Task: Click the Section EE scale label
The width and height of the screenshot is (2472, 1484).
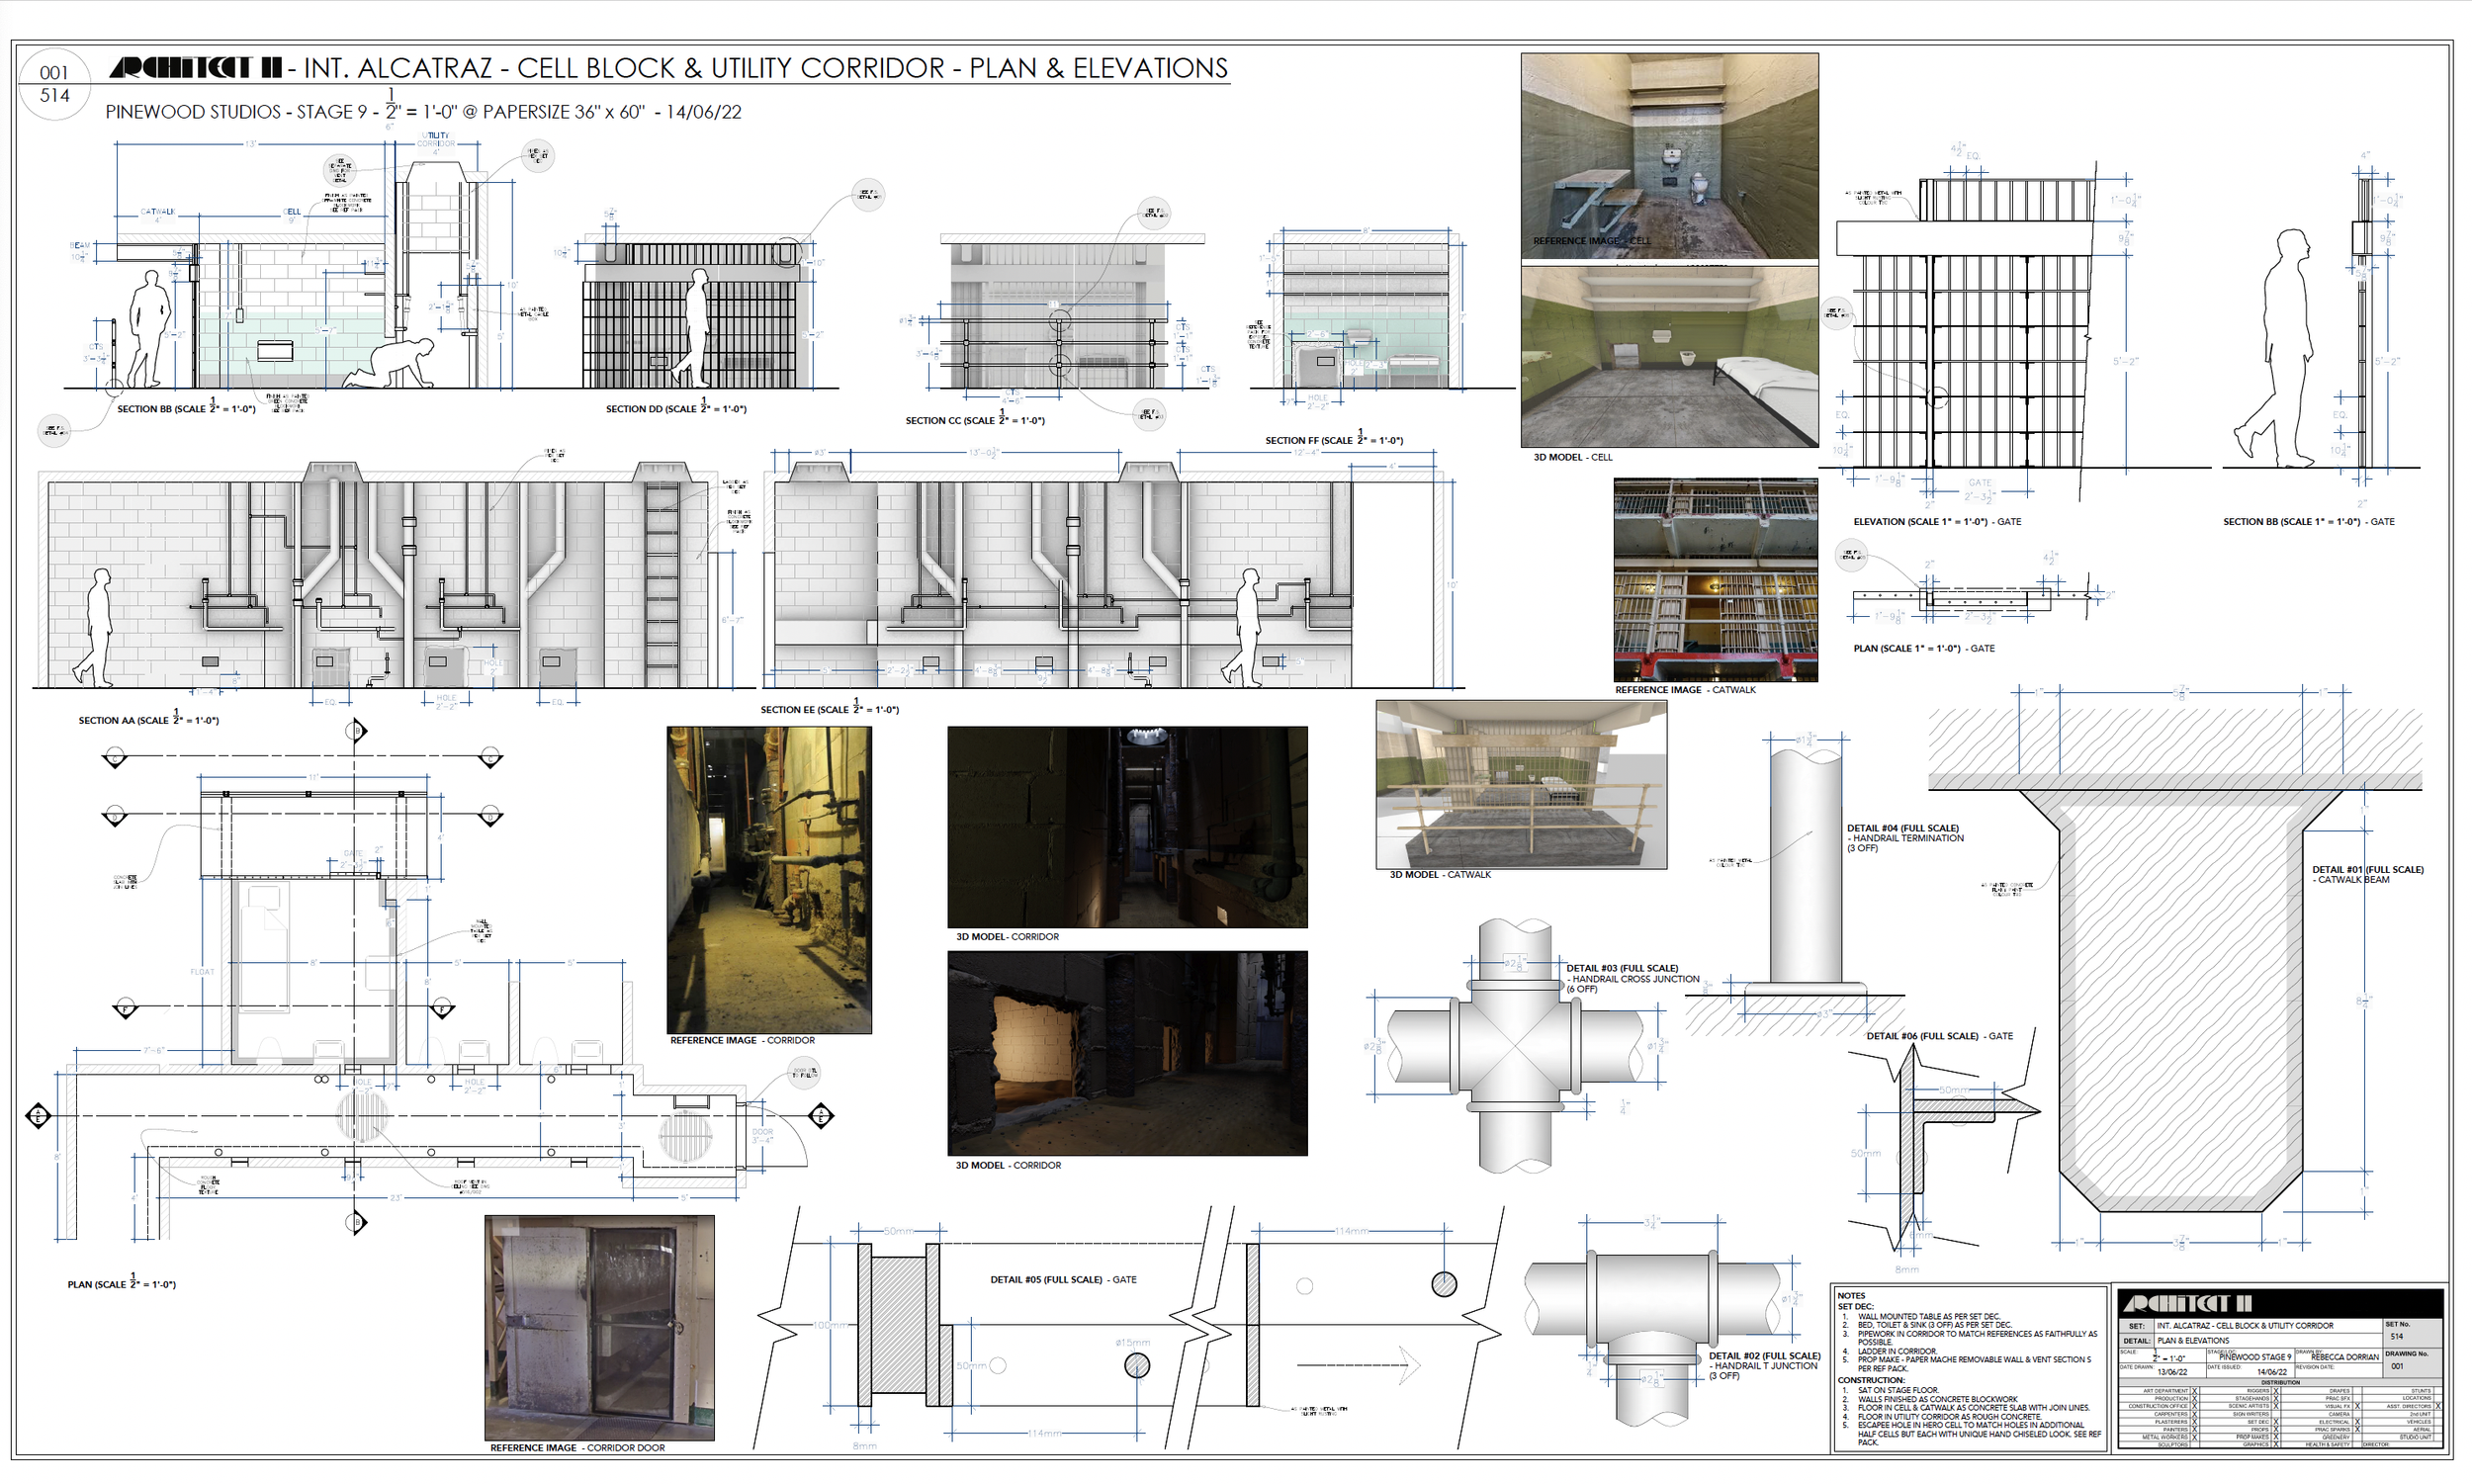Action: [828, 709]
